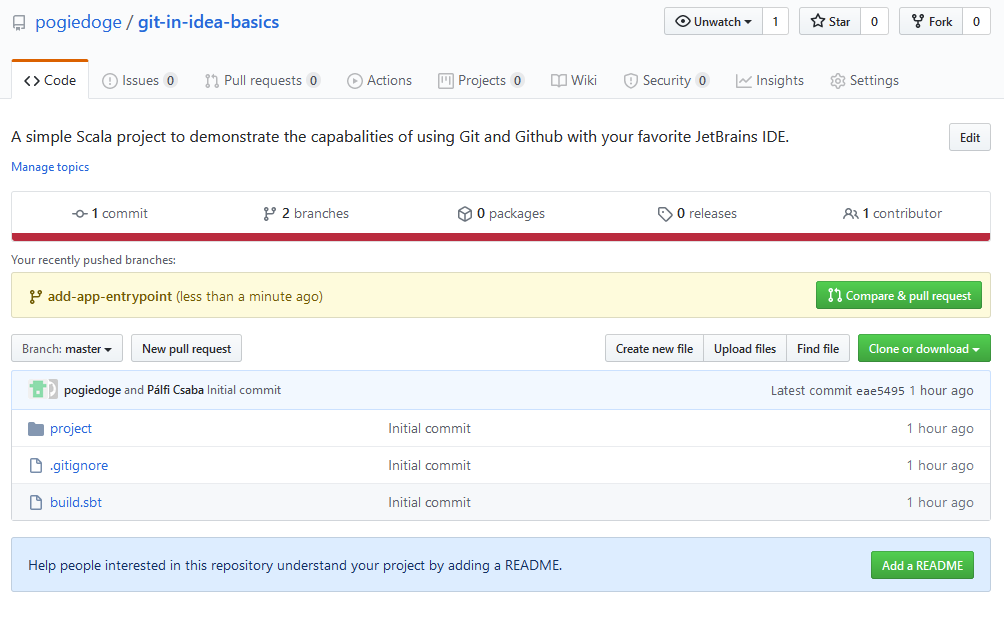The width and height of the screenshot is (1004, 627).
Task: Open the Unwatch notifications dropdown
Action: click(x=713, y=22)
